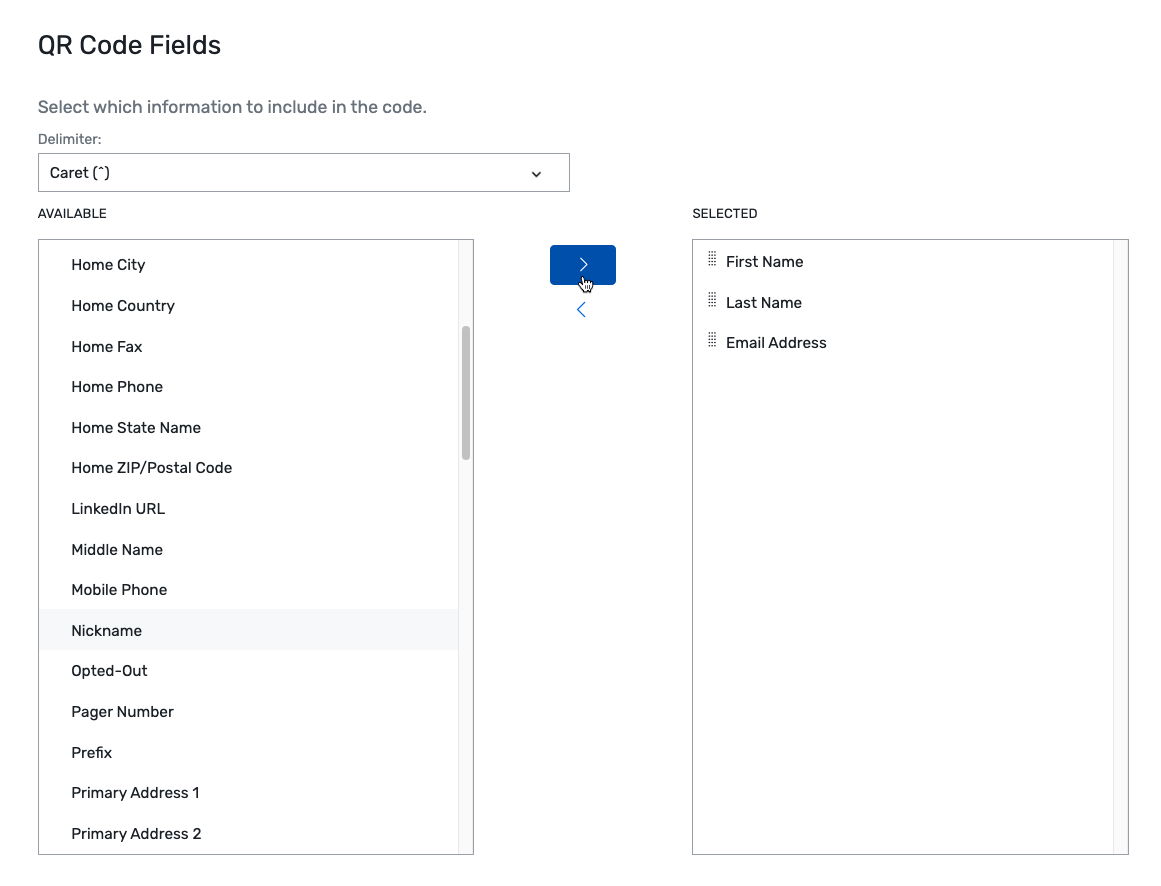Select Home City from the Available list
The image size is (1161, 886).
point(108,265)
